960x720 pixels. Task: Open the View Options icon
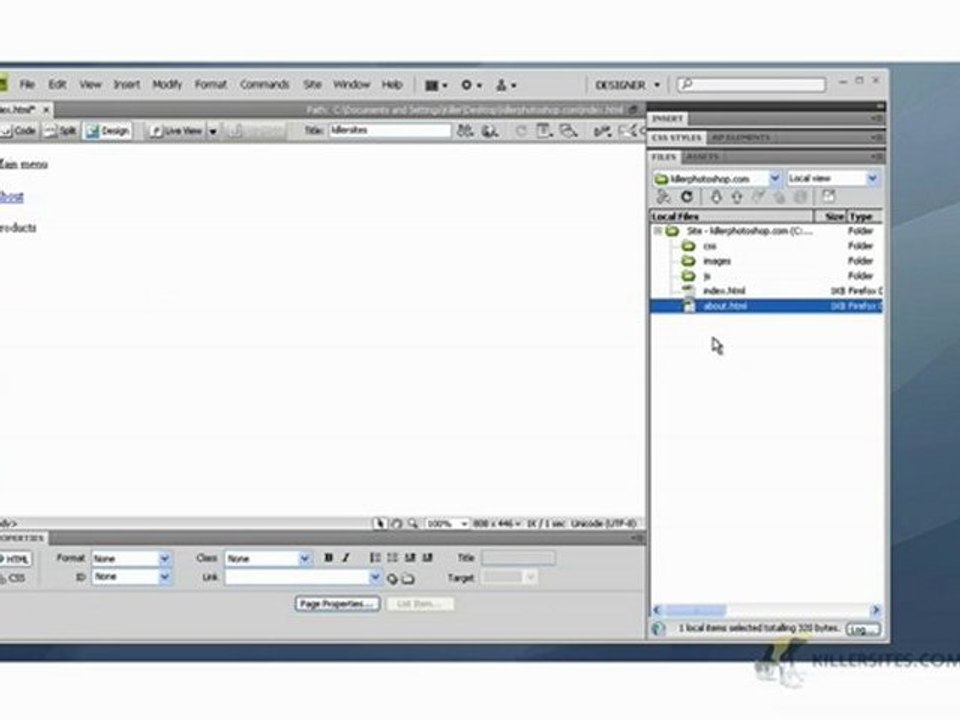[543, 130]
